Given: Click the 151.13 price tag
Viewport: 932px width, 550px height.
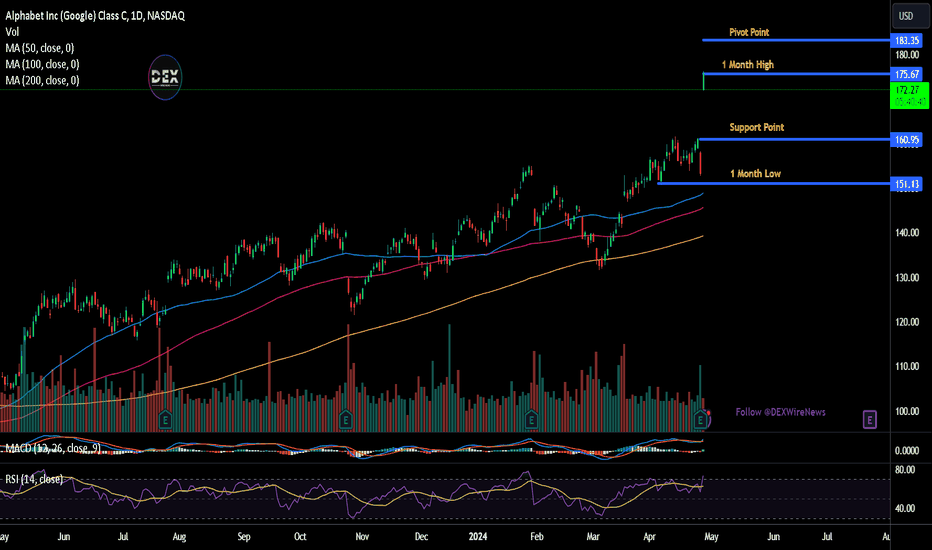Looking at the screenshot, I should coord(907,184).
